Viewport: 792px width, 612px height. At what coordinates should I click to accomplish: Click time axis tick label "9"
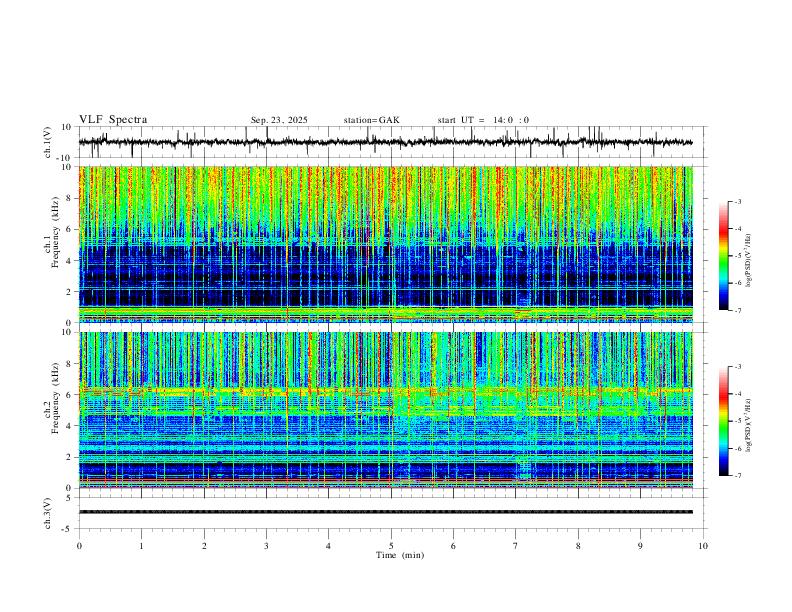pyautogui.click(x=640, y=546)
